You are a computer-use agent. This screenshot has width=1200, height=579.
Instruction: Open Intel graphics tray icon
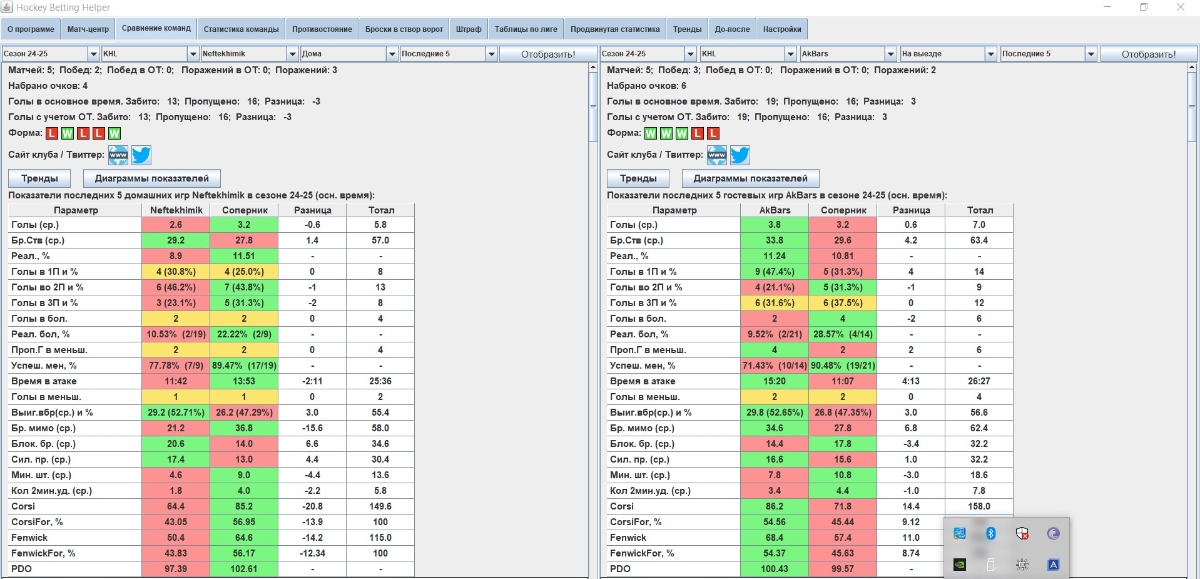[x=960, y=534]
